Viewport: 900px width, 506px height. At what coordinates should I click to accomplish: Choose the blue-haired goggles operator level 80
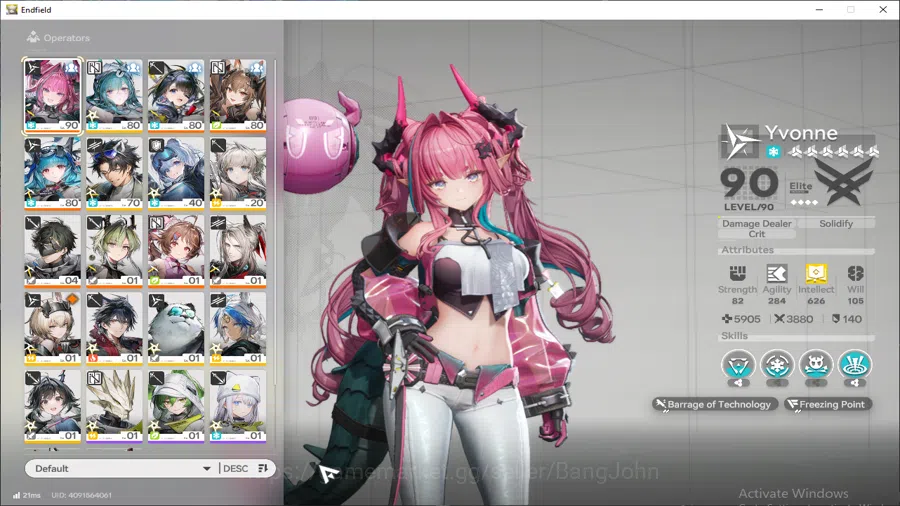tap(52, 173)
